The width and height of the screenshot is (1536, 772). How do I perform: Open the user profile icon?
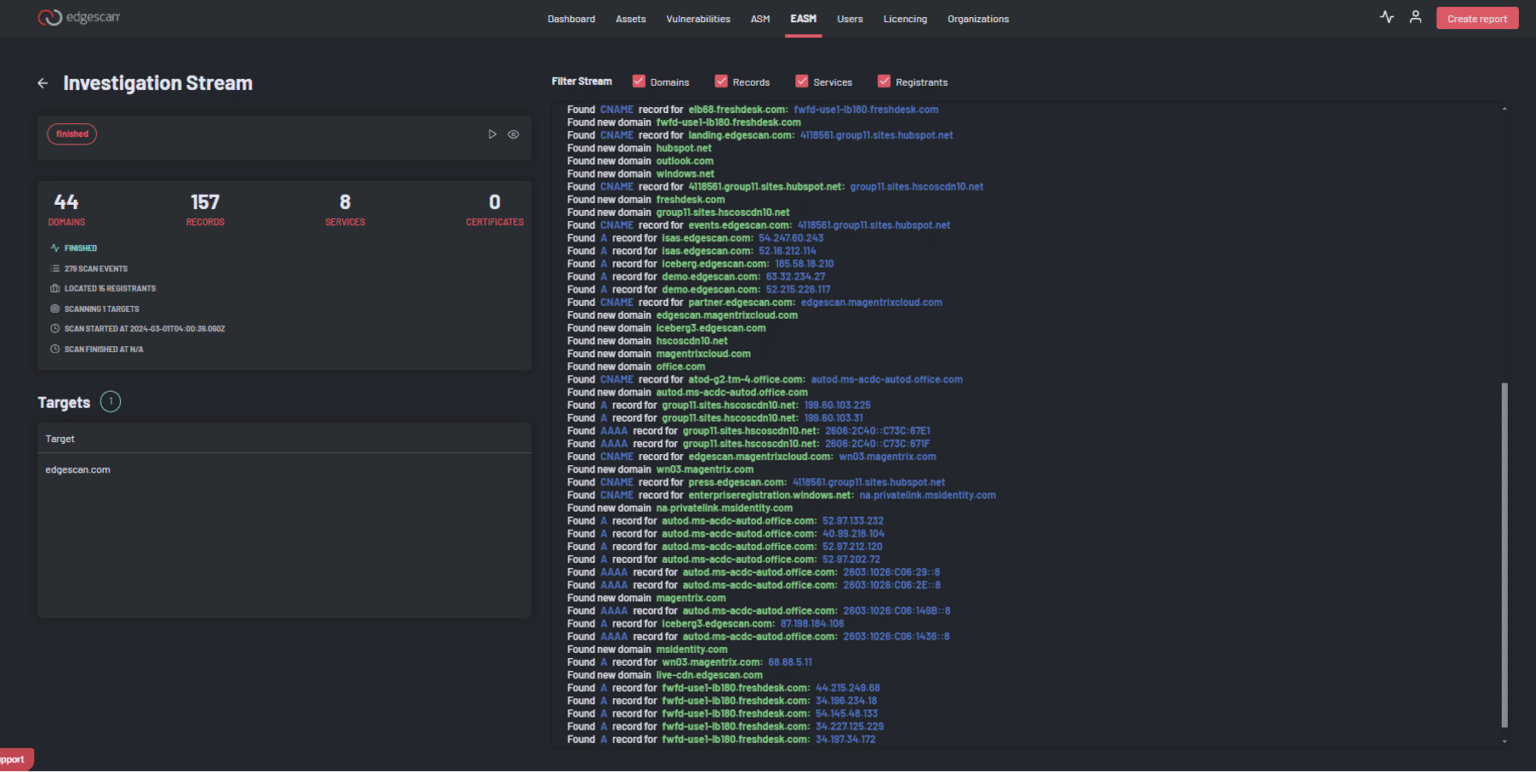[1415, 17]
